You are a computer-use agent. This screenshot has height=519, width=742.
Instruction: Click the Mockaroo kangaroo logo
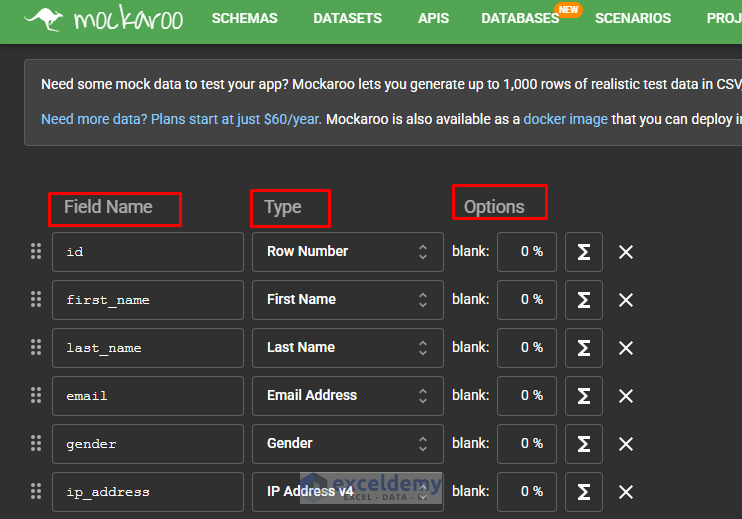(x=44, y=19)
